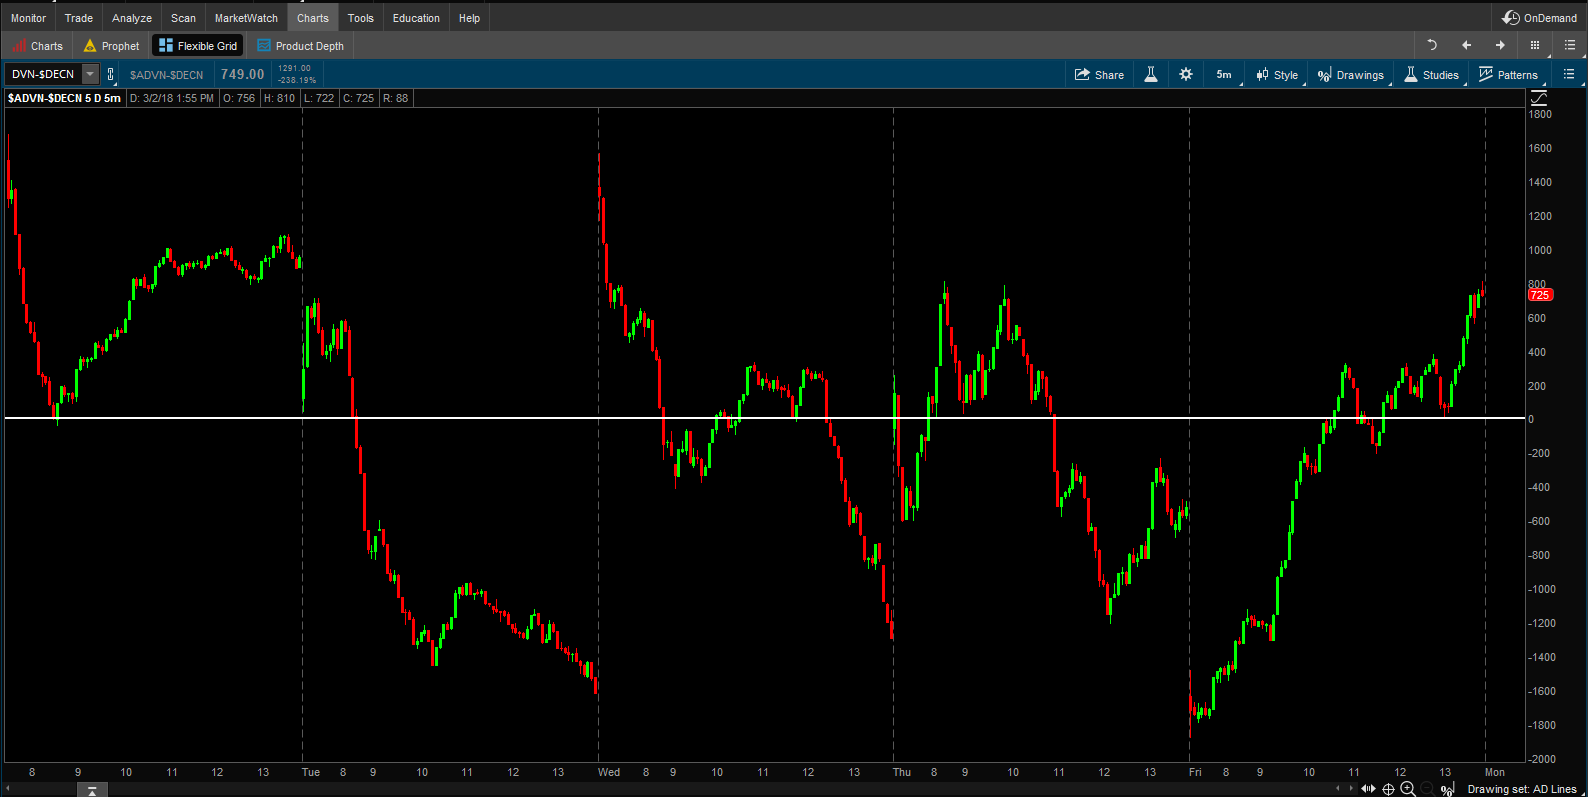1588x797 pixels.
Task: Open the Prophet subtab
Action: (x=111, y=46)
